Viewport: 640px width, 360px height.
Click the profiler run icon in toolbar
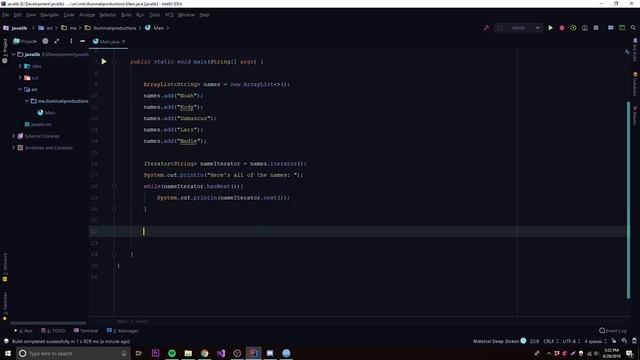pos(584,28)
